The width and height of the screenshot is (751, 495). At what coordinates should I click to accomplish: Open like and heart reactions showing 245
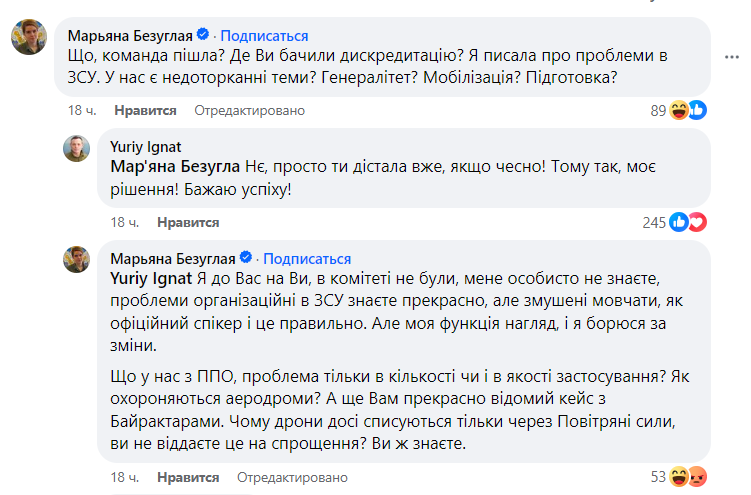(689, 222)
